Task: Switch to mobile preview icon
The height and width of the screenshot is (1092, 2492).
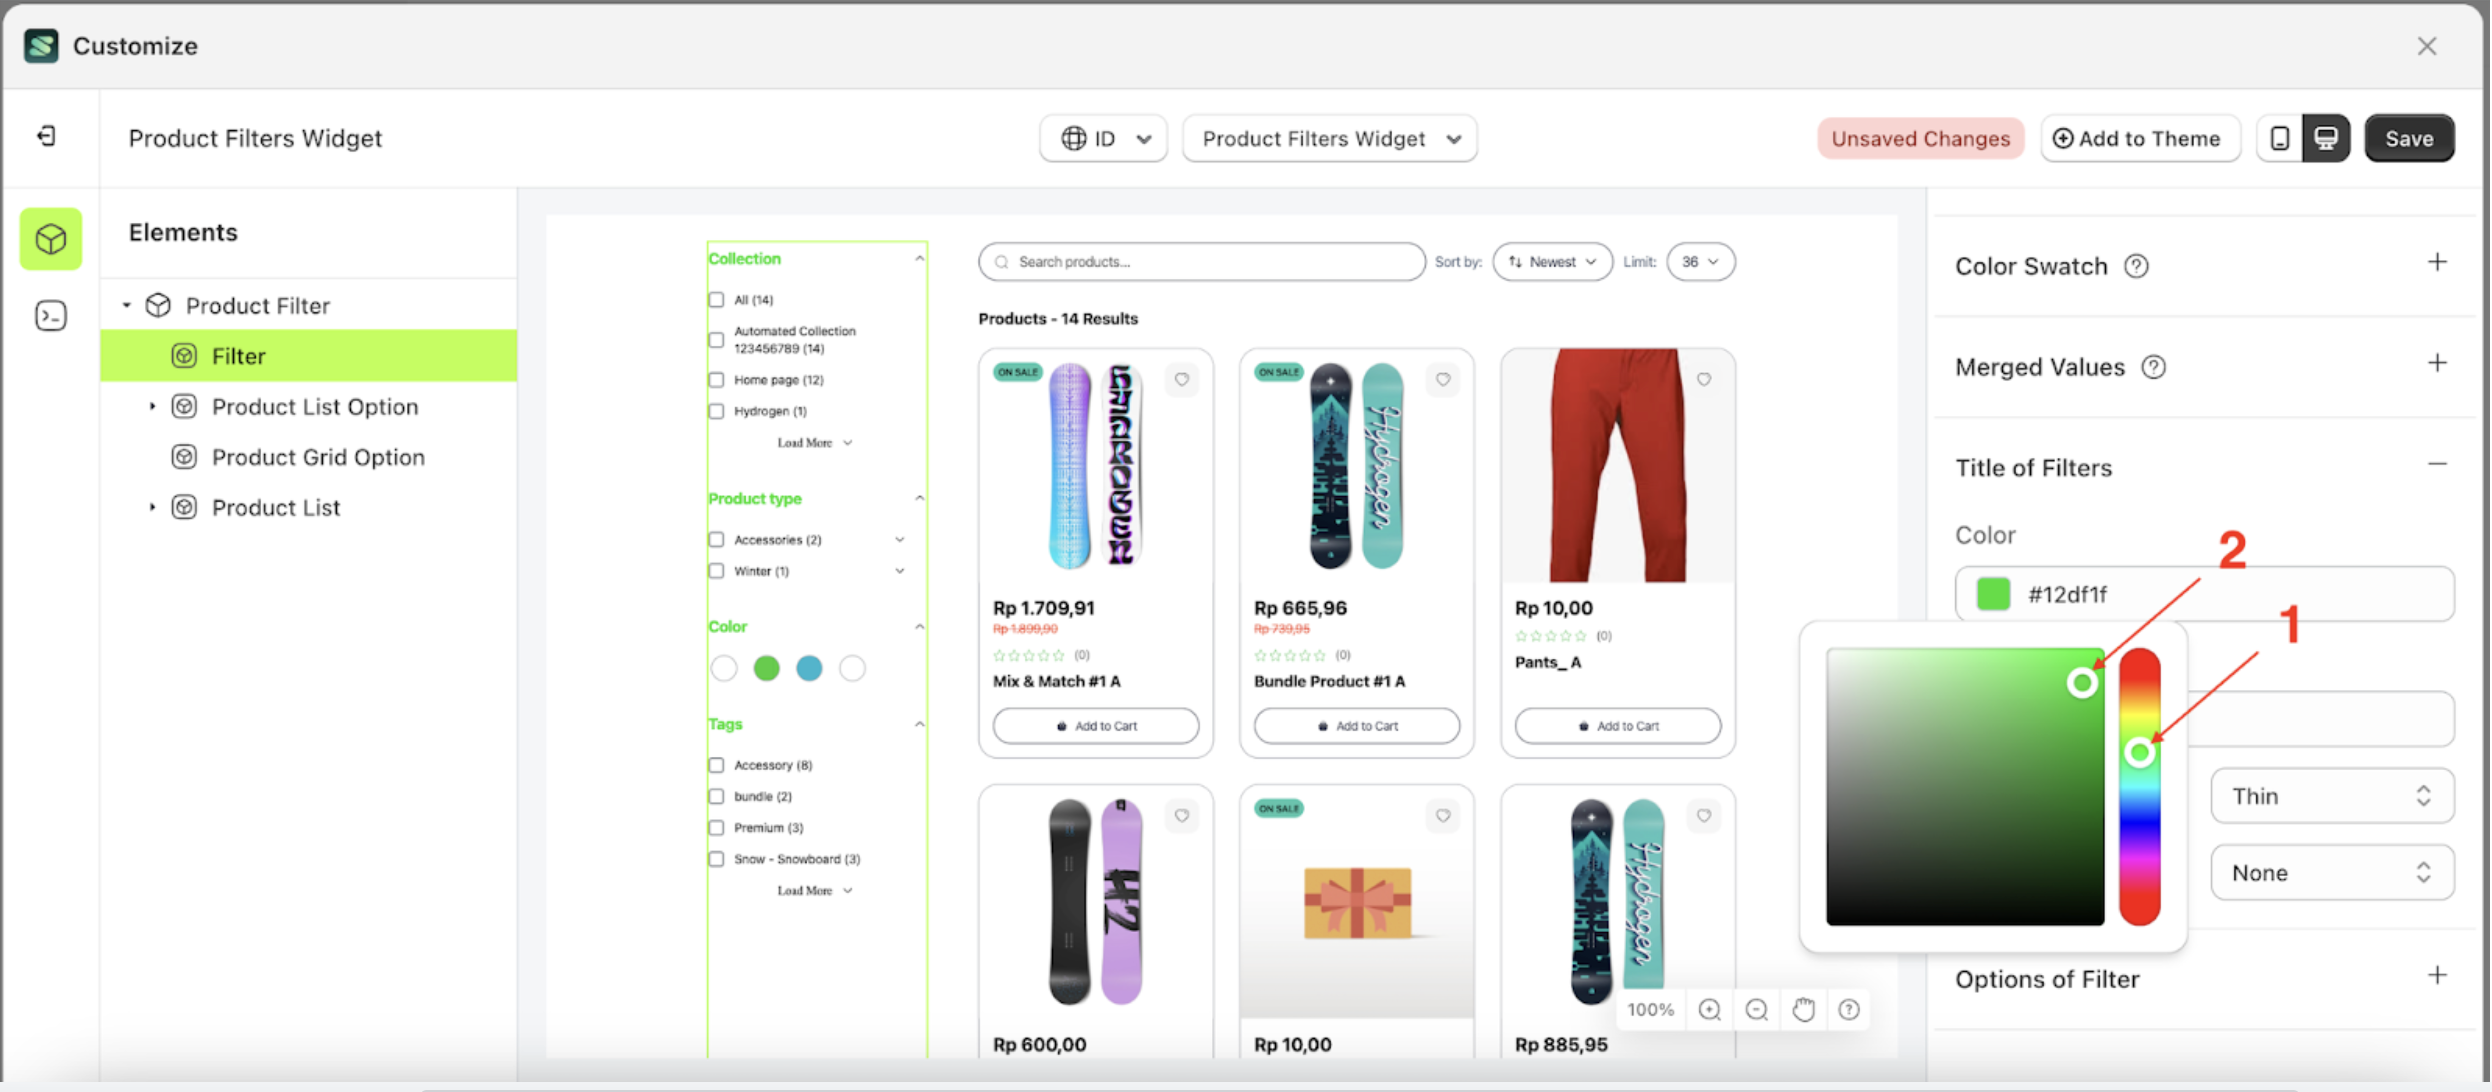Action: click(x=2279, y=138)
